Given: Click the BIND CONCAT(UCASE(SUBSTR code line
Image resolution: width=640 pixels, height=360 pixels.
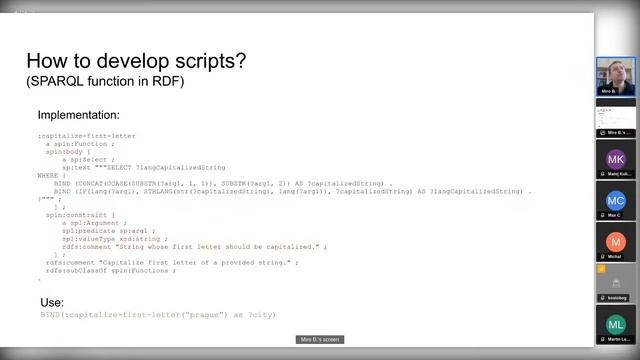Looking at the screenshot, I should tap(223, 184).
